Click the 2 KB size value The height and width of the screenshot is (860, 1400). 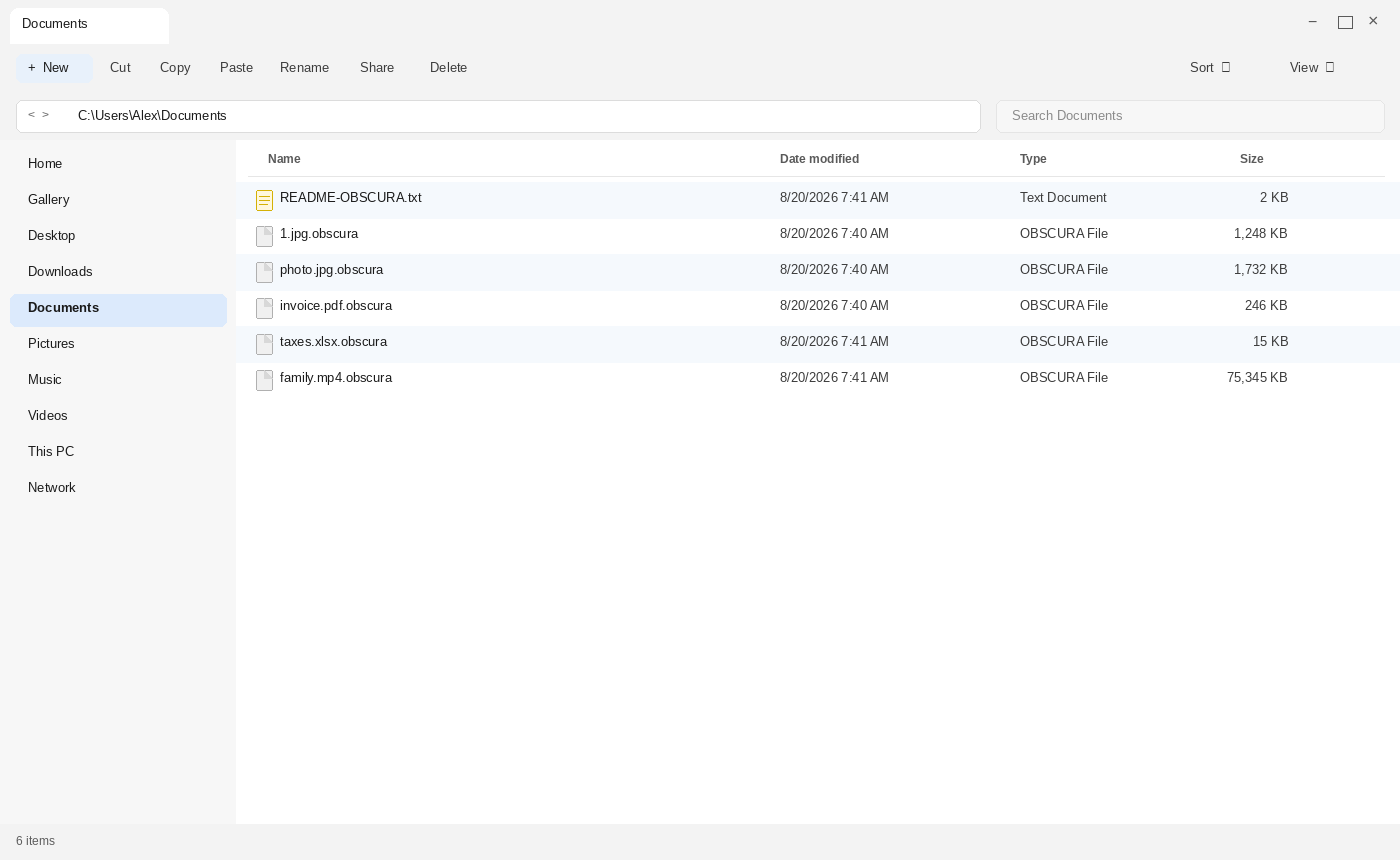click(x=1274, y=198)
